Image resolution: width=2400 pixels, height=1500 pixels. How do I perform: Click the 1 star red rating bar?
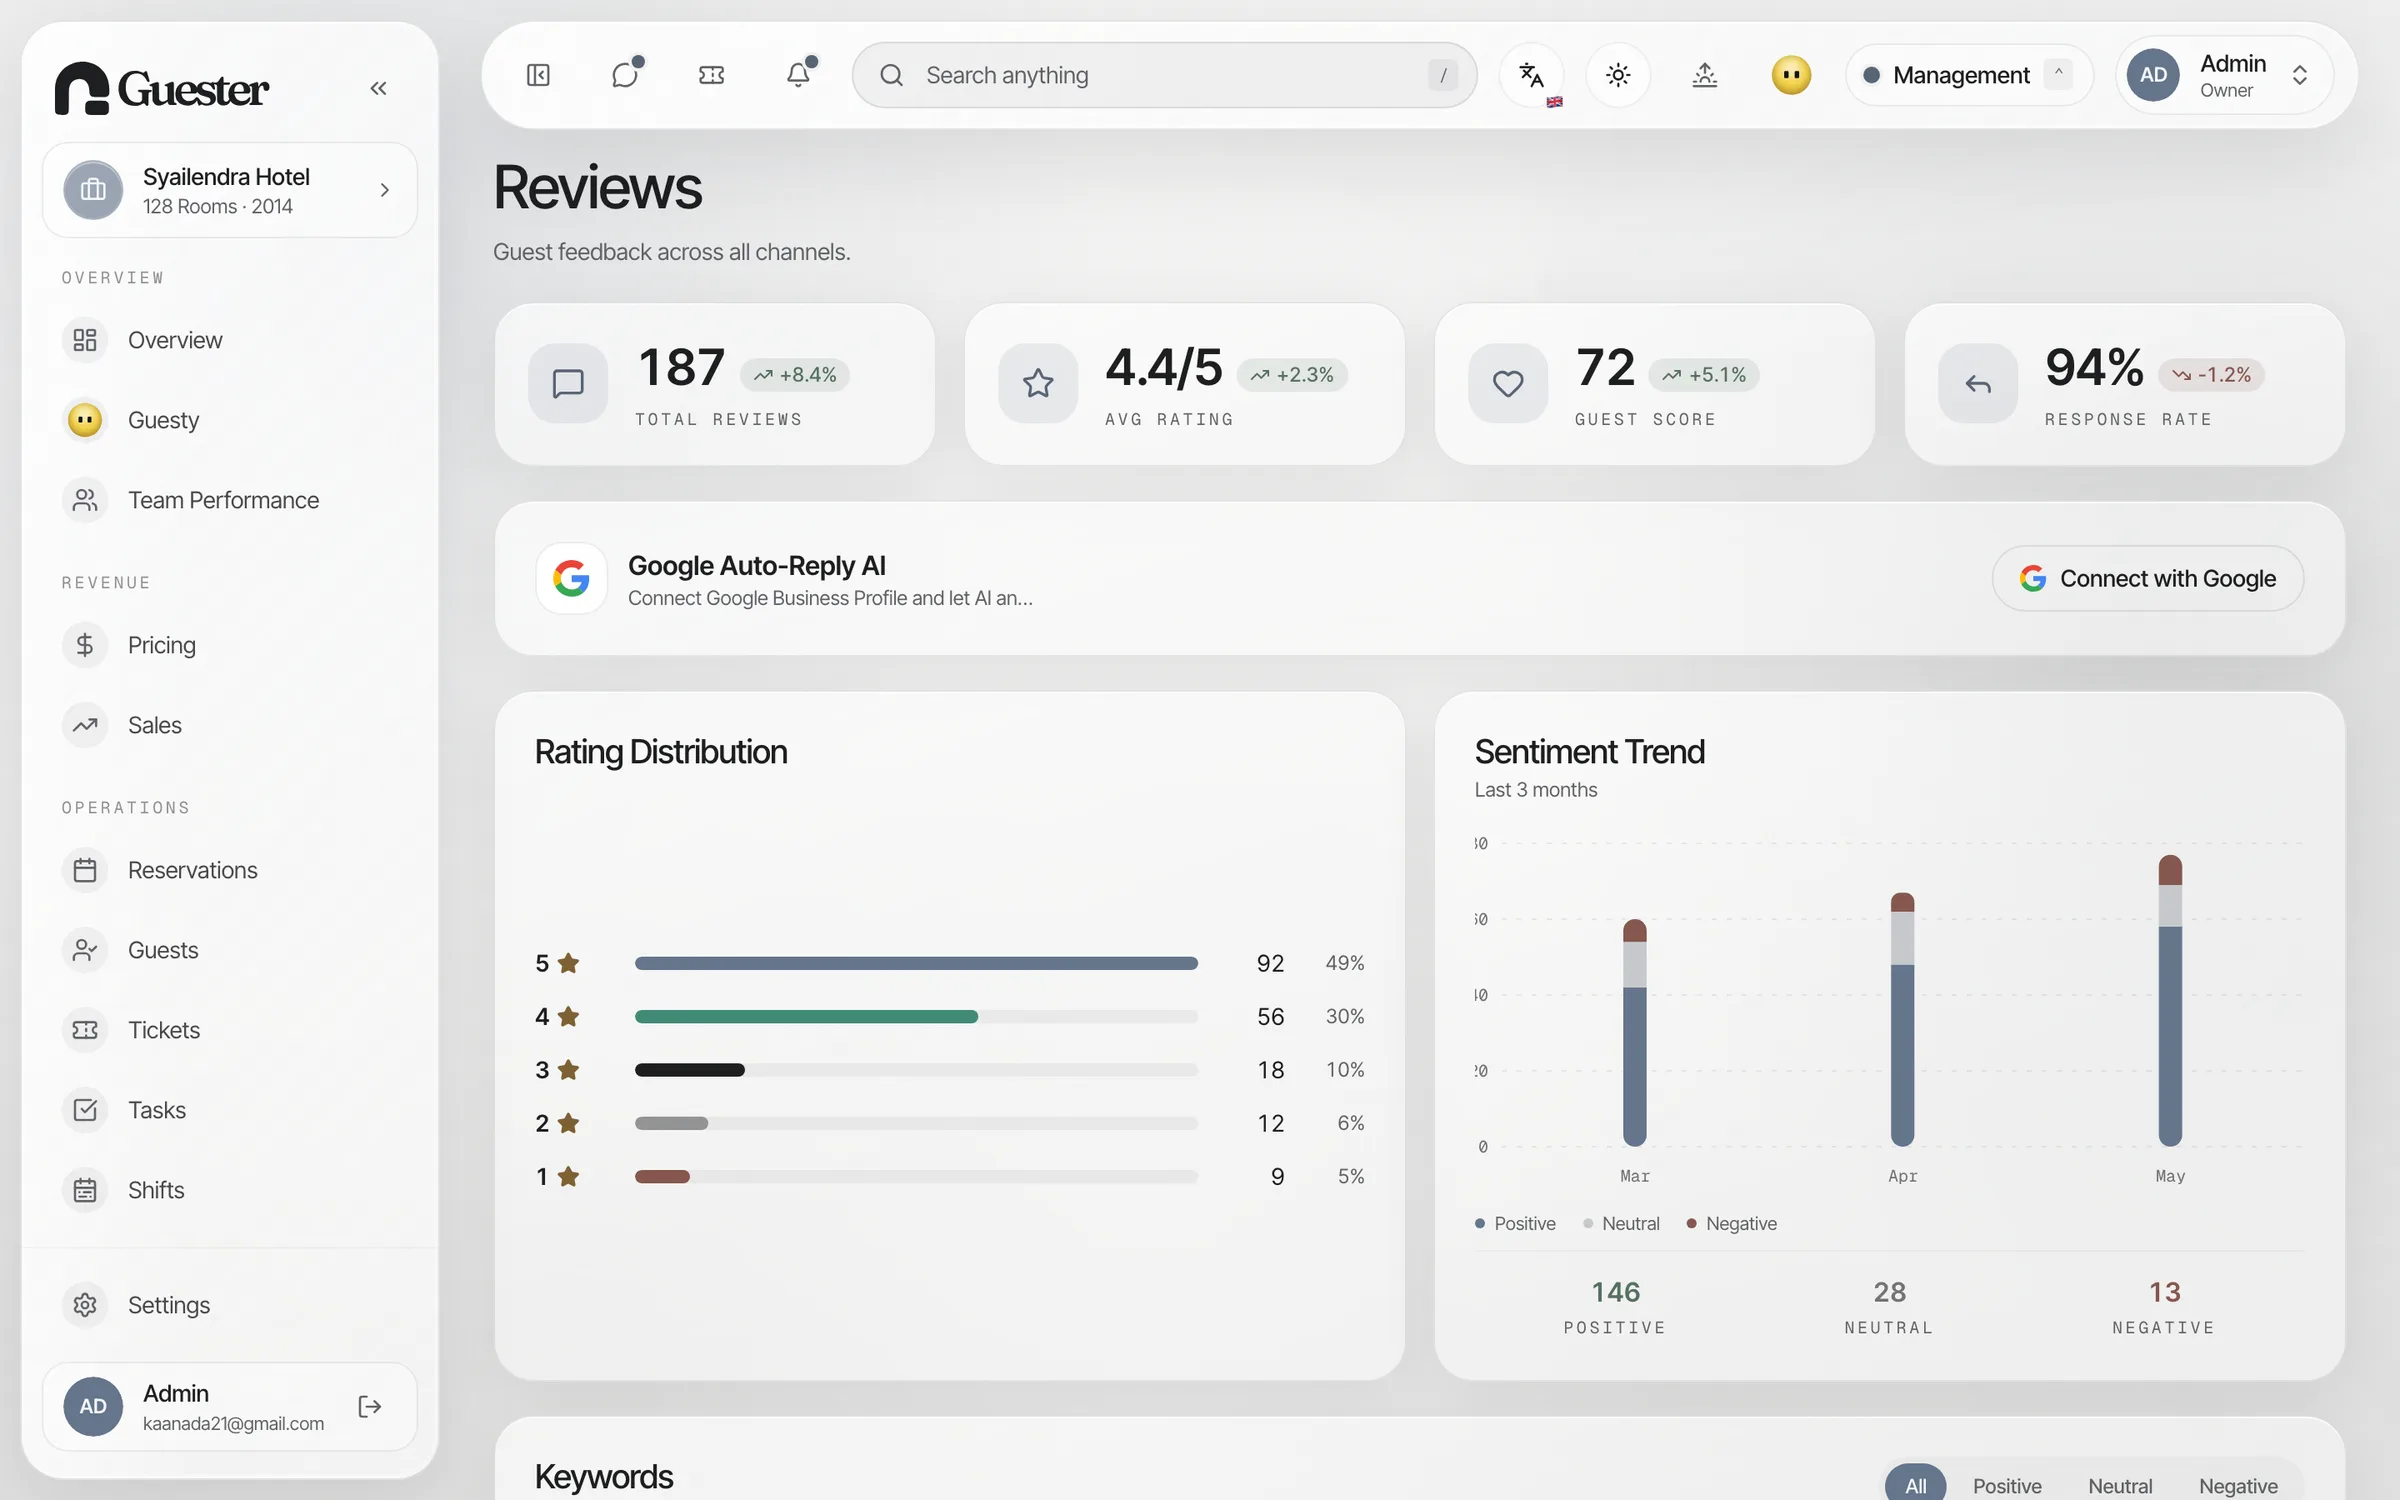point(662,1177)
